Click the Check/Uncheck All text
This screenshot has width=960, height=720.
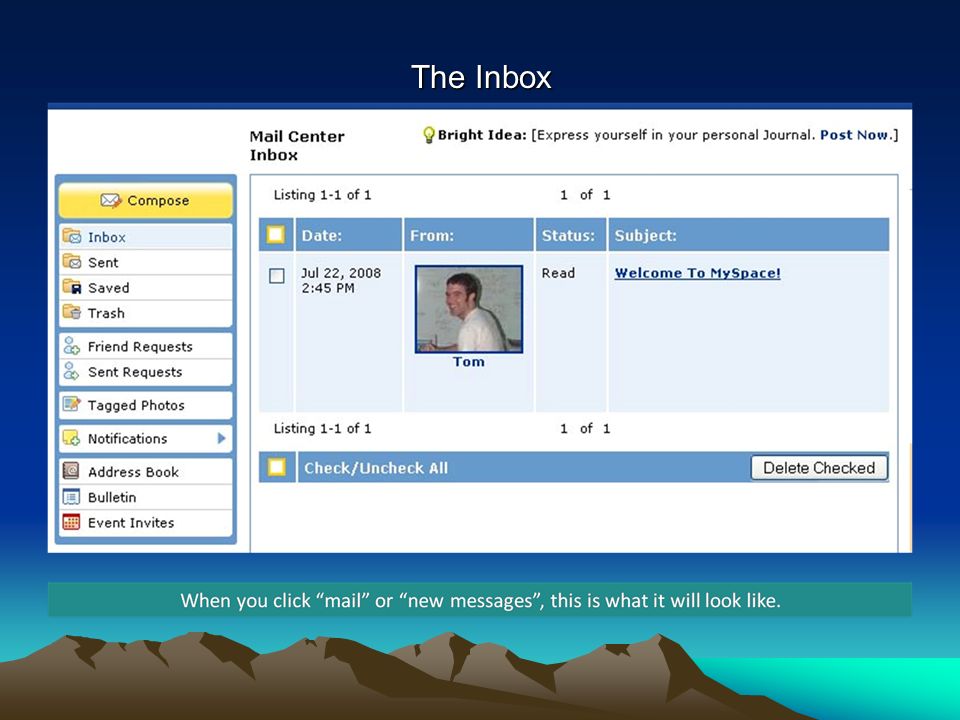pos(376,468)
